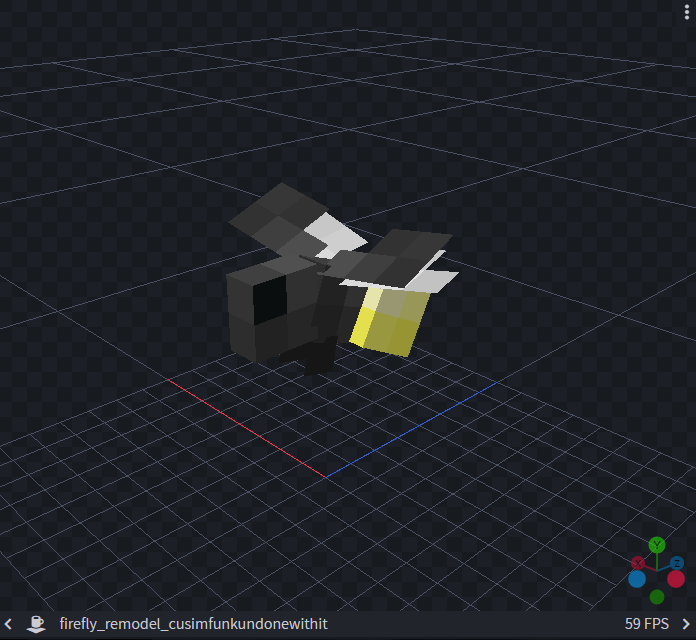Click the dark green bottom gizmo circle
The width and height of the screenshot is (696, 640).
tap(657, 597)
